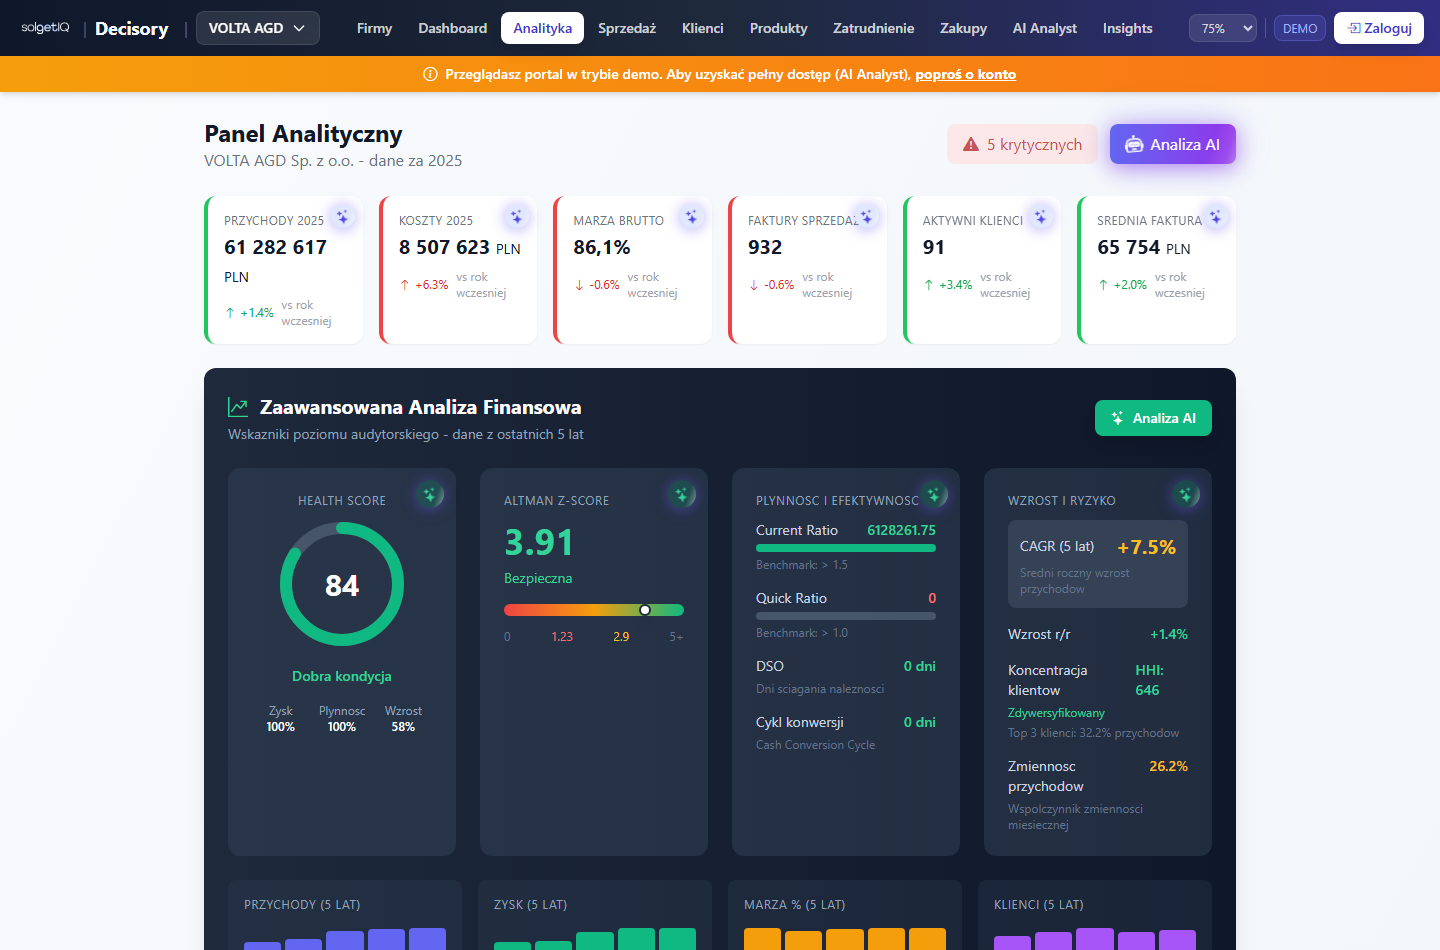1440x950 pixels.
Task: Click sparkle icon on Faktury Sprzedaz card
Action: [866, 216]
